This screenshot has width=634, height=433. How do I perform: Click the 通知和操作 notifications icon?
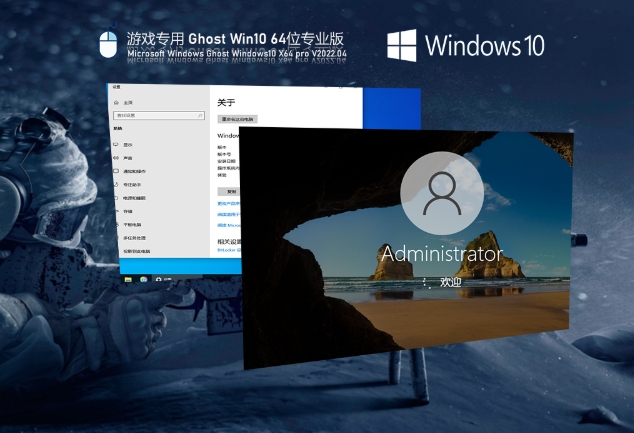(x=117, y=171)
